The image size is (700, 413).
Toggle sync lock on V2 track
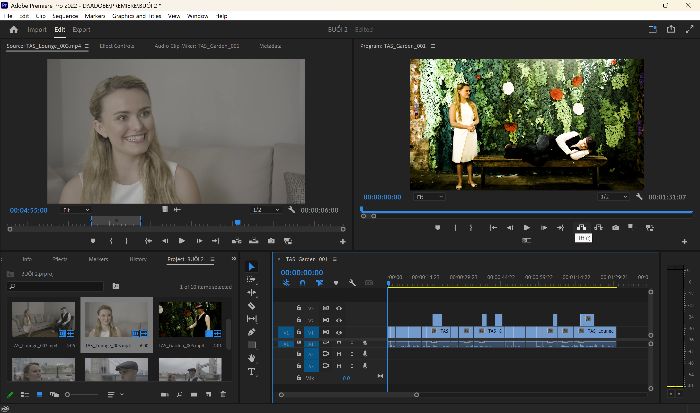[x=326, y=320]
